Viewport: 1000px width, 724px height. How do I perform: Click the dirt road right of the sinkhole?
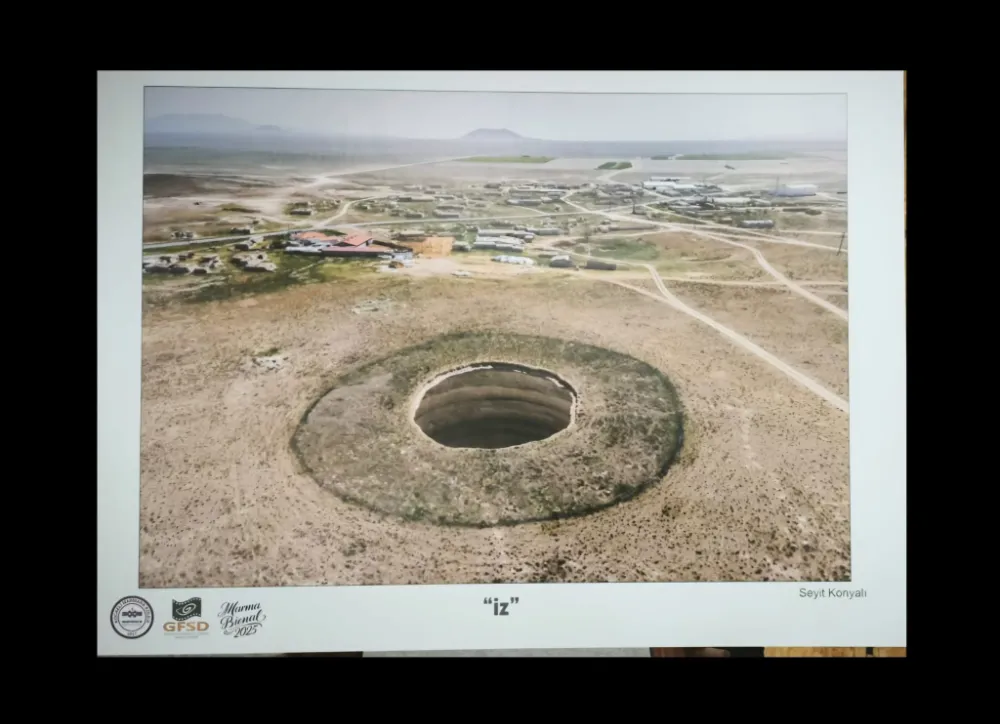[x=745, y=342]
